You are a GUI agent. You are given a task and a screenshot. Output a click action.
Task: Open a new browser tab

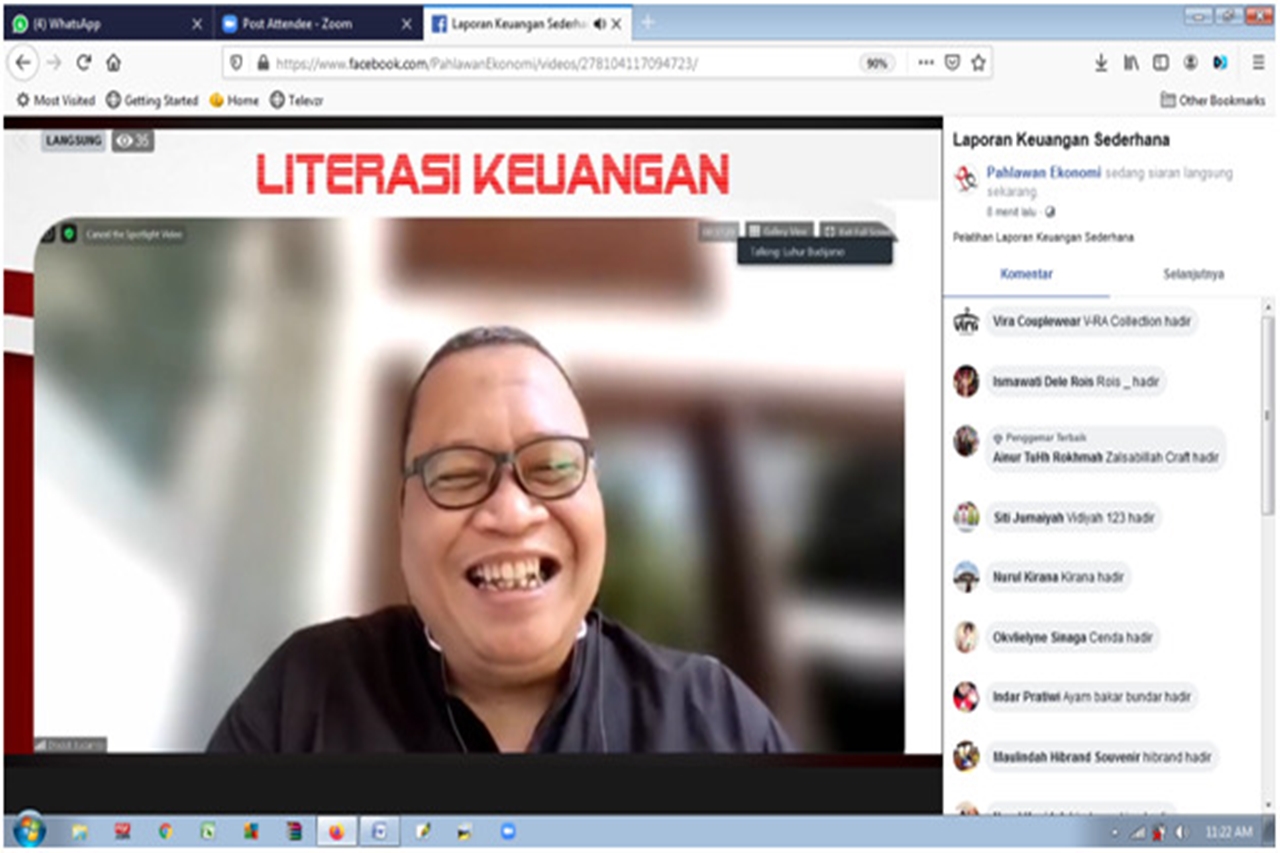(x=647, y=22)
